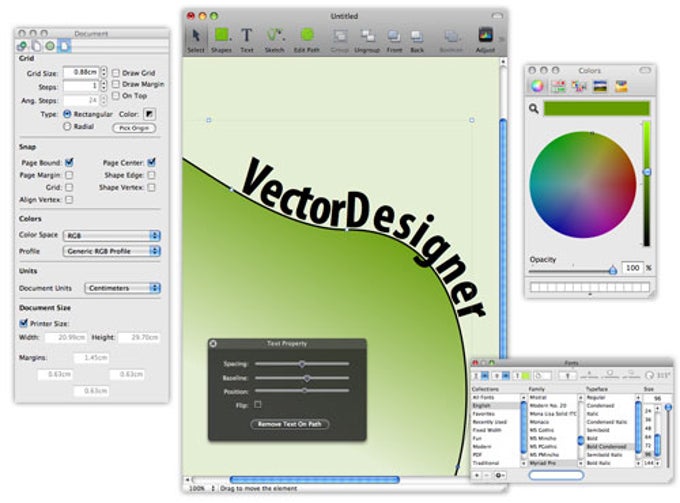Click the text color button in Fonts toolbar

pos(521,376)
